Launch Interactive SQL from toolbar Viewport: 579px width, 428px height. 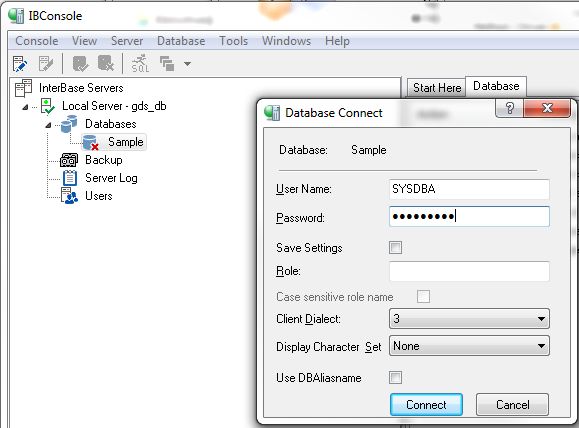(140, 64)
